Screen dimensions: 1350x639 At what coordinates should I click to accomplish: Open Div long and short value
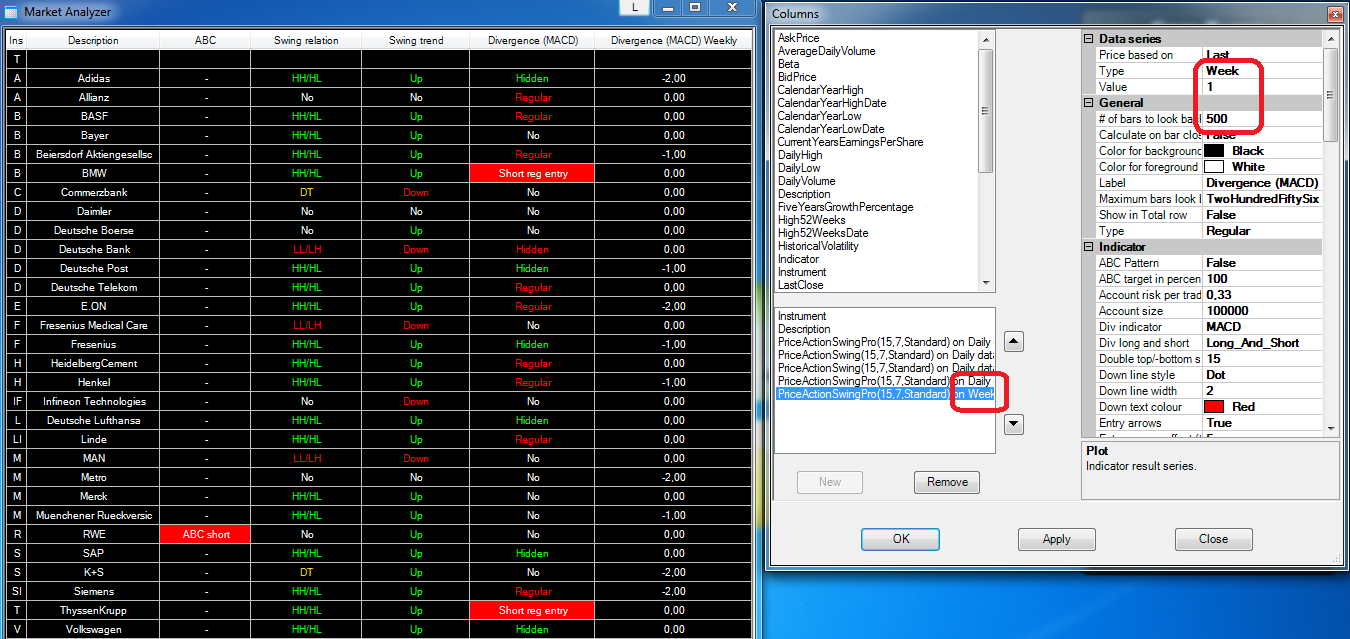click(x=1262, y=343)
